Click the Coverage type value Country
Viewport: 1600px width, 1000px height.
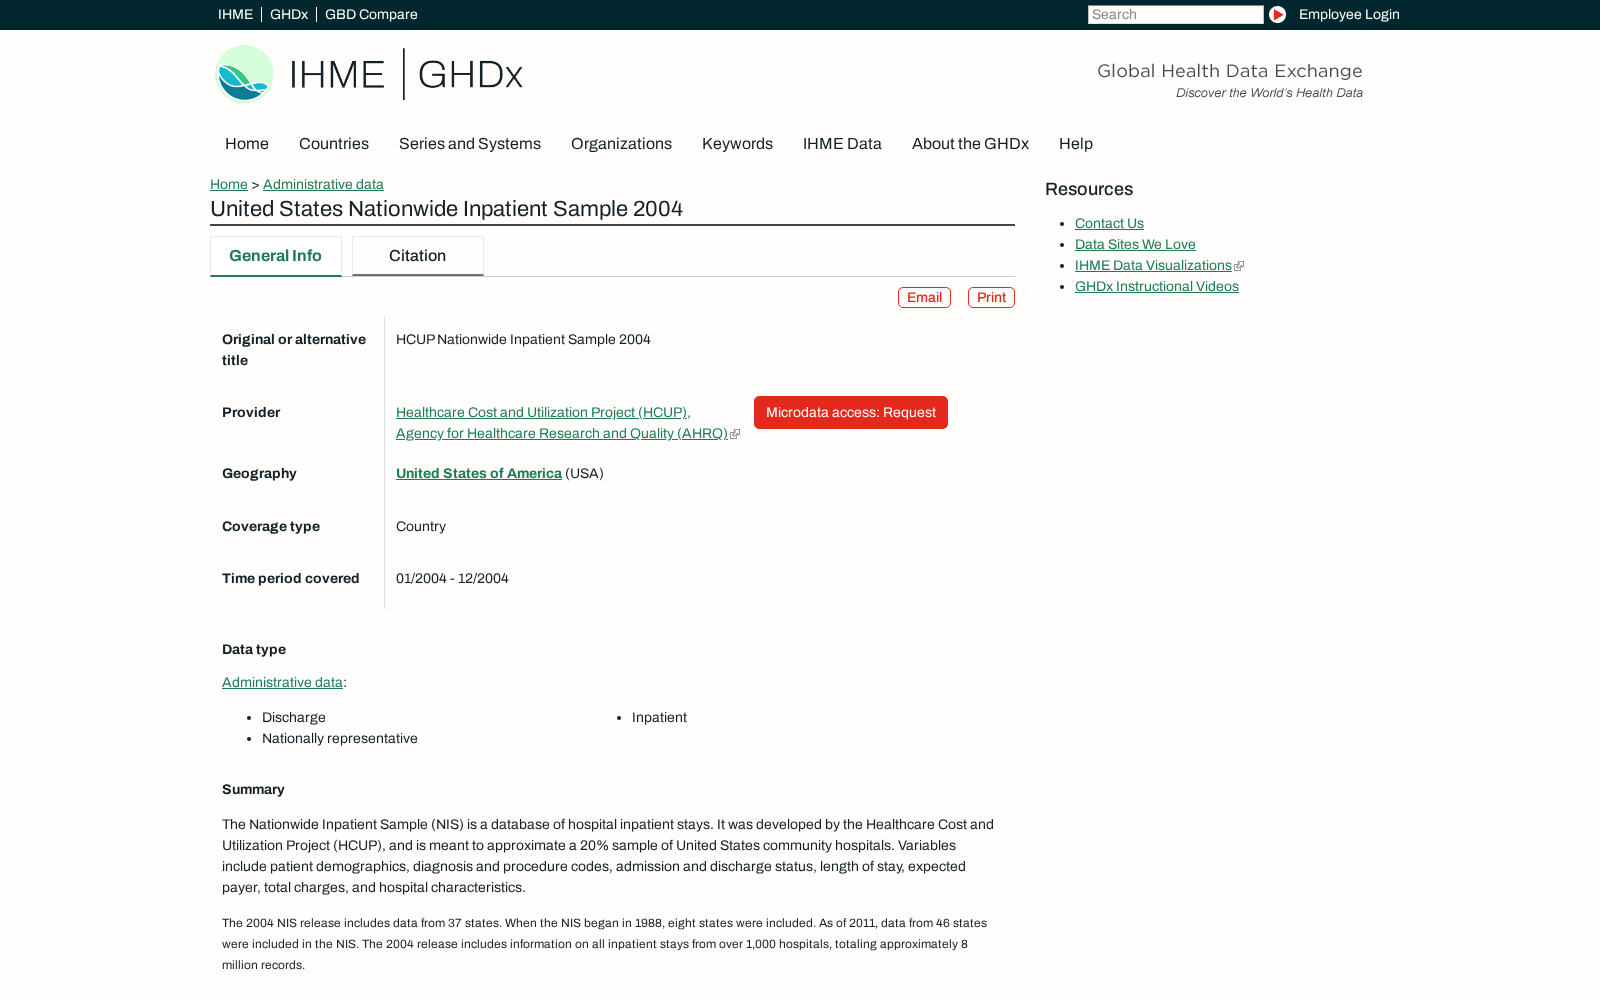pyautogui.click(x=421, y=526)
